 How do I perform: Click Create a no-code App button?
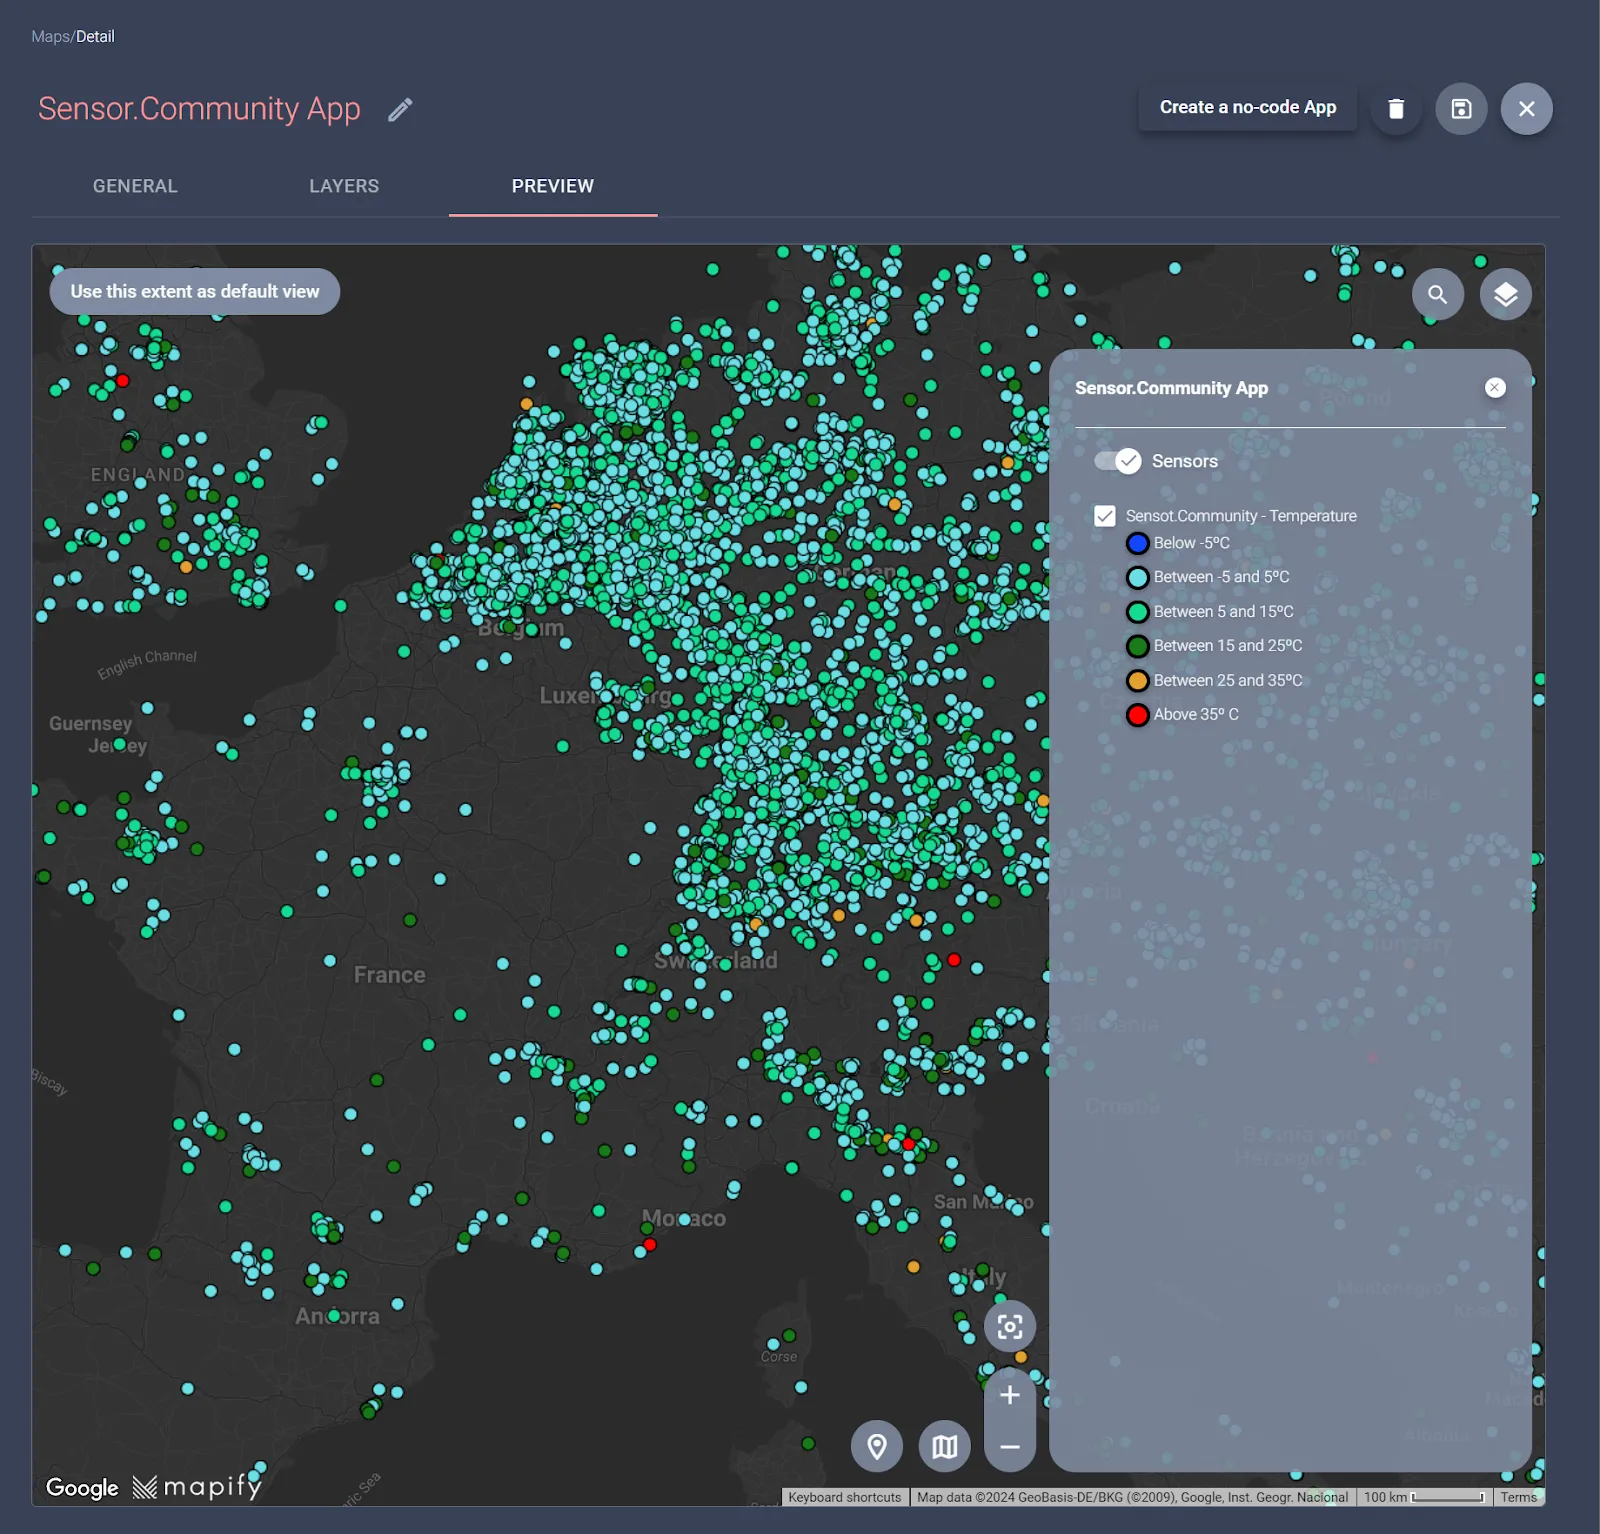pyautogui.click(x=1248, y=107)
